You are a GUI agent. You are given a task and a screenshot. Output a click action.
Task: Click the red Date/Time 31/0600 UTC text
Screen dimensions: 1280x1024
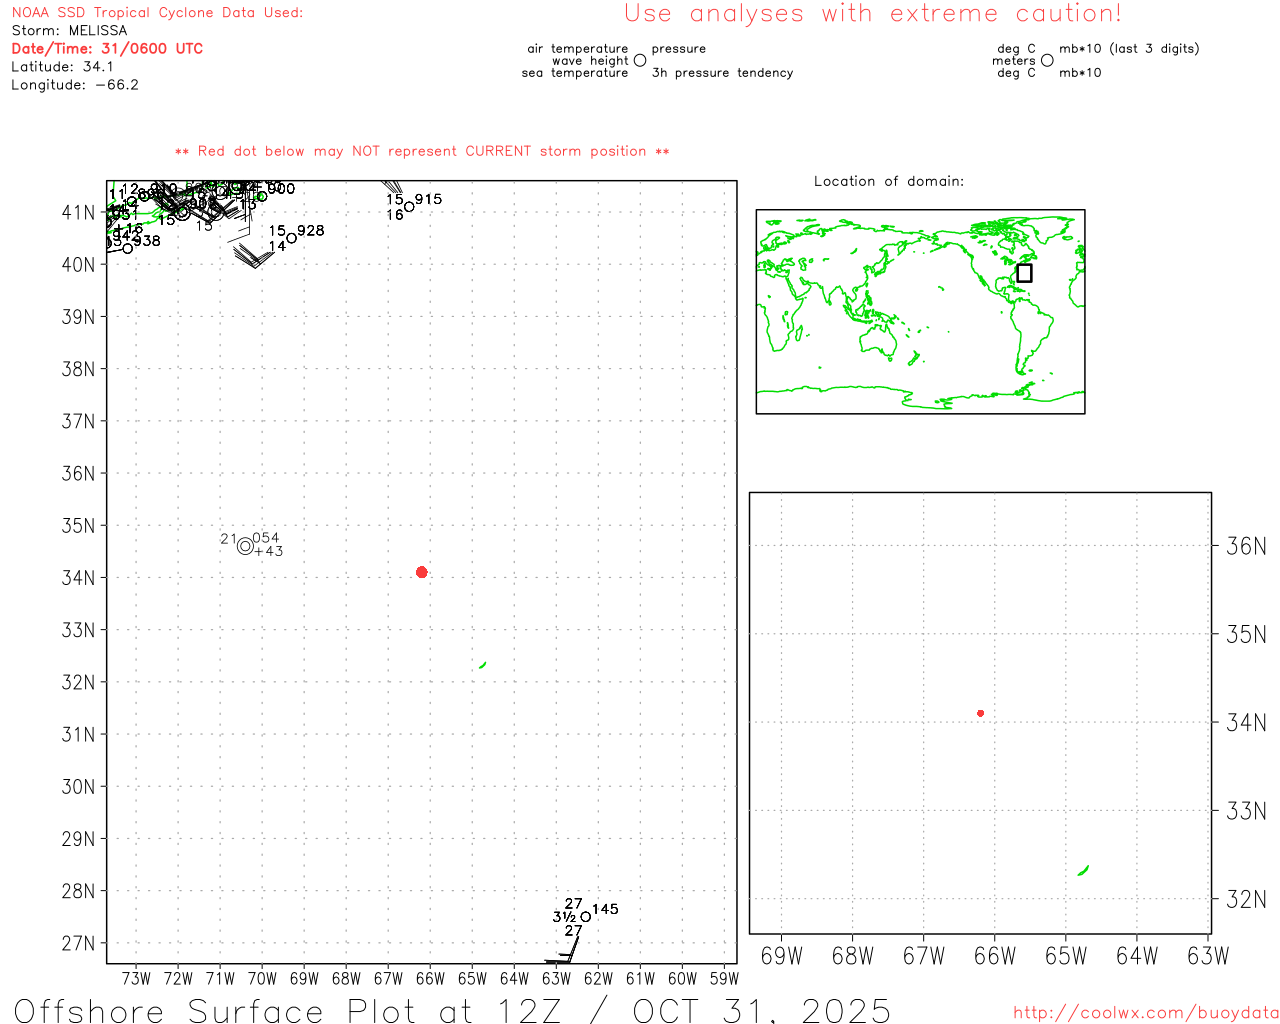pos(107,49)
